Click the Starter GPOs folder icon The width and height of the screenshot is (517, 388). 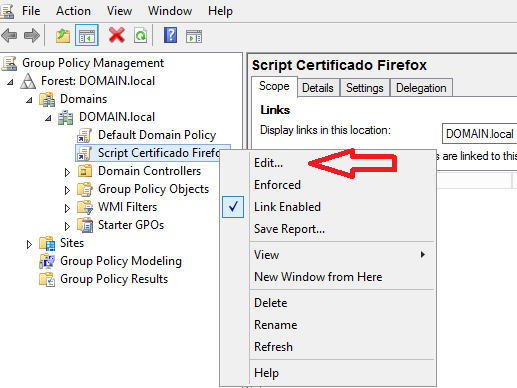point(85,225)
